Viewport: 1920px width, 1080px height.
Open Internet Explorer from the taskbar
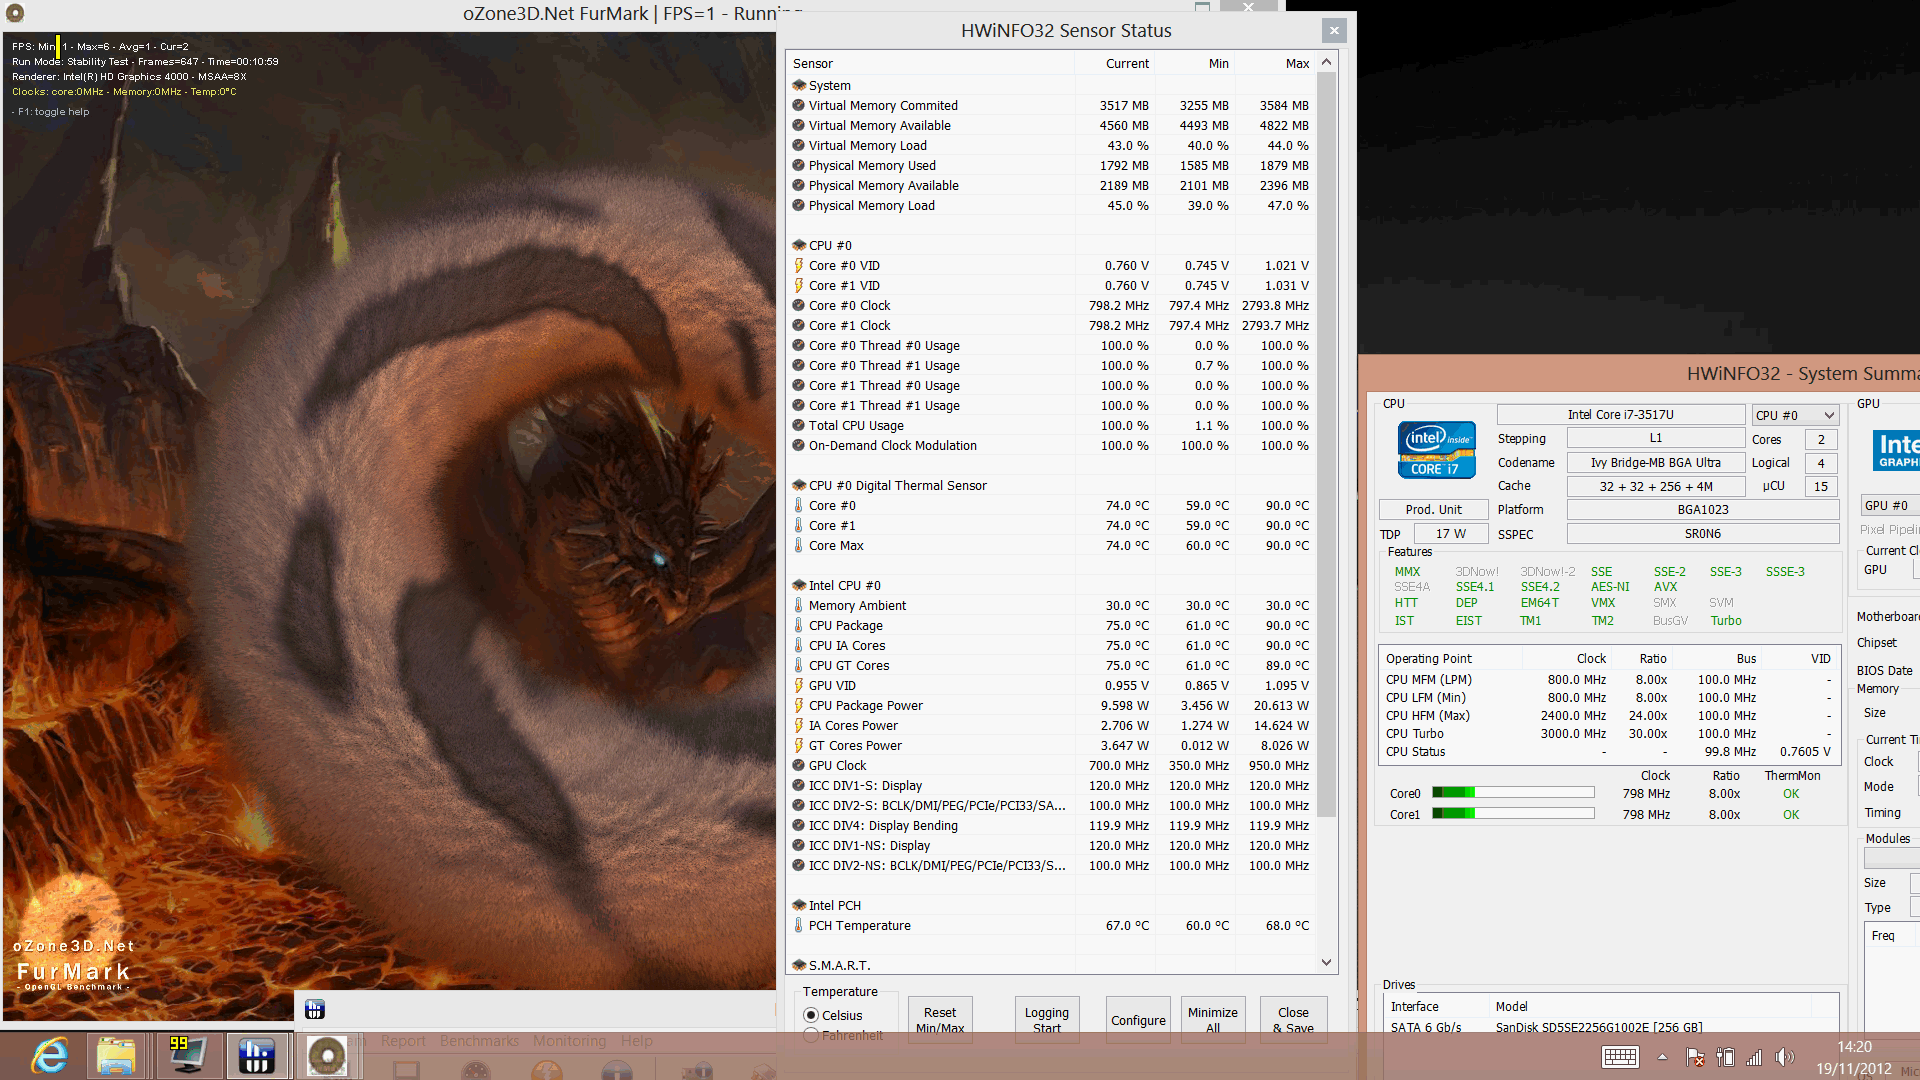(49, 1055)
